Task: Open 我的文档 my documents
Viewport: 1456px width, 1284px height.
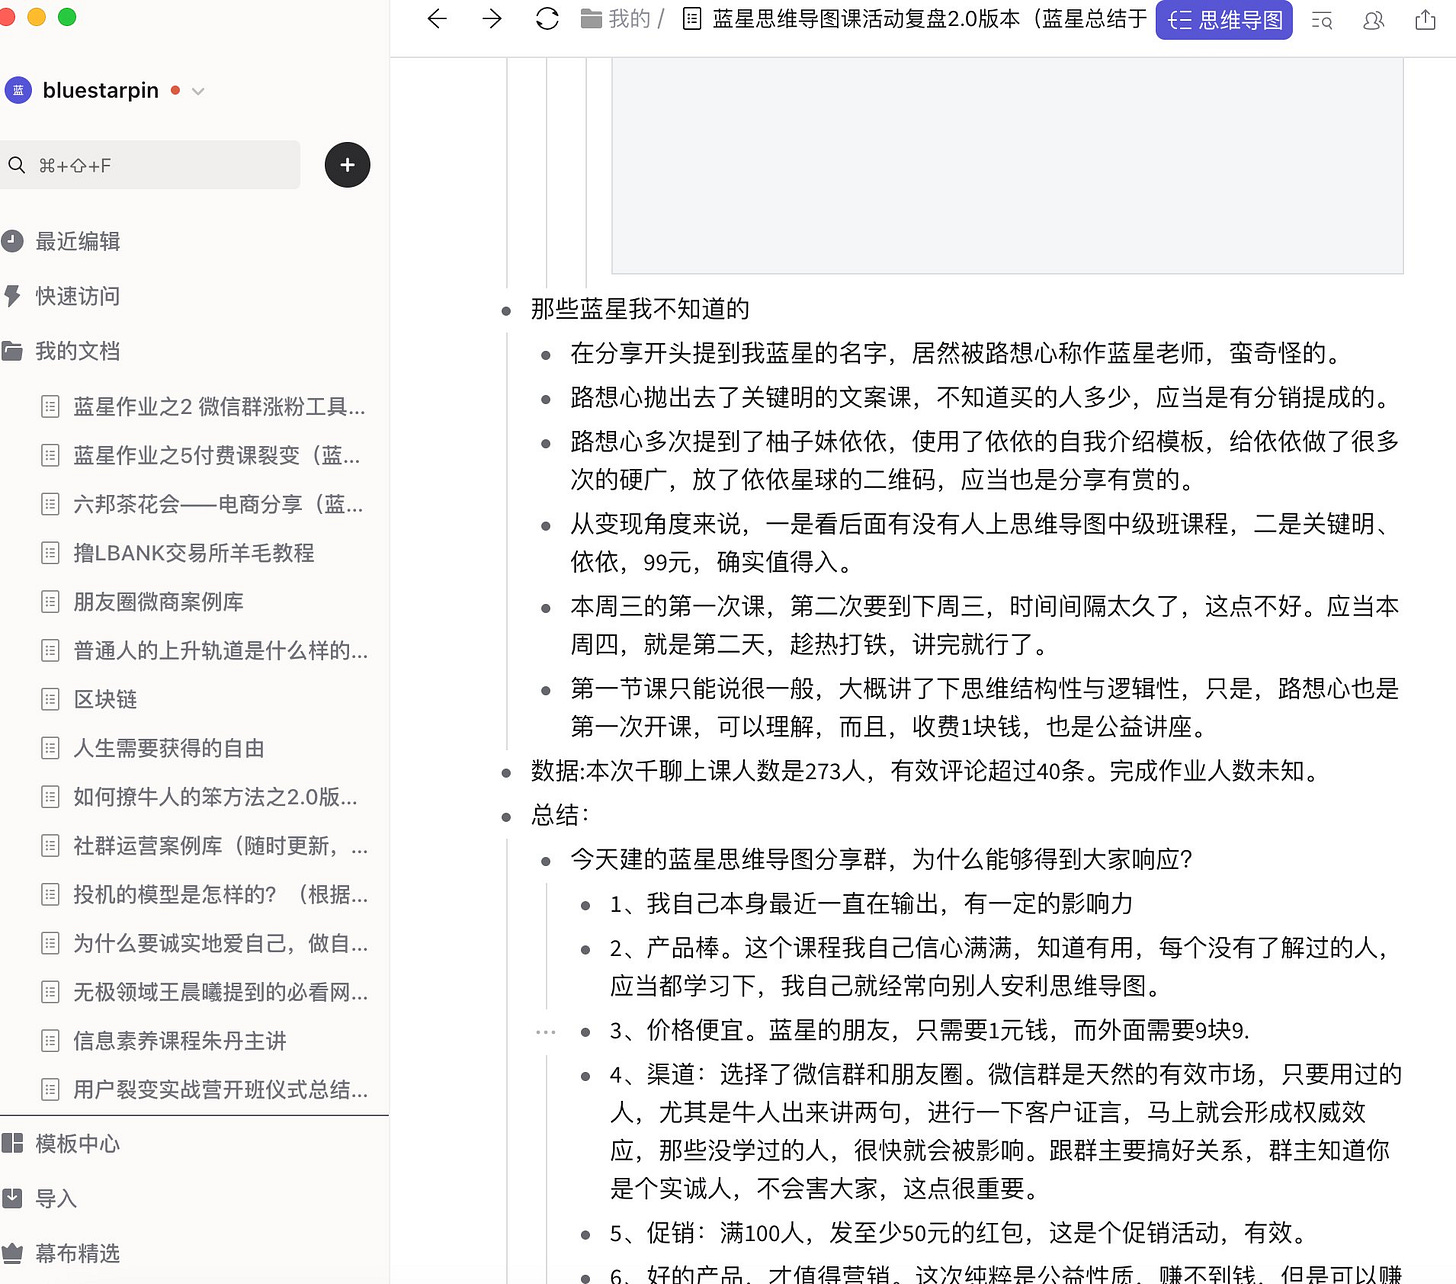Action: click(x=78, y=351)
